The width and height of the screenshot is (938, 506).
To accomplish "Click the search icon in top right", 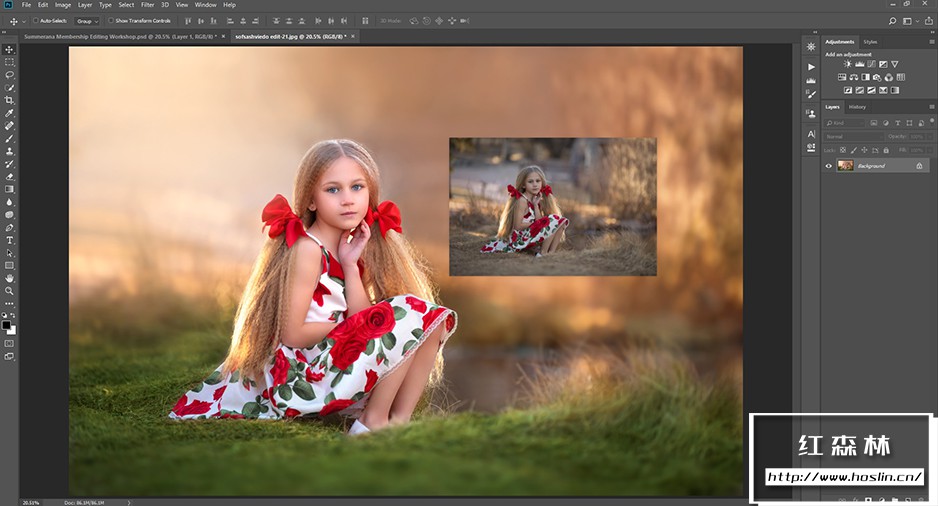I will point(893,20).
